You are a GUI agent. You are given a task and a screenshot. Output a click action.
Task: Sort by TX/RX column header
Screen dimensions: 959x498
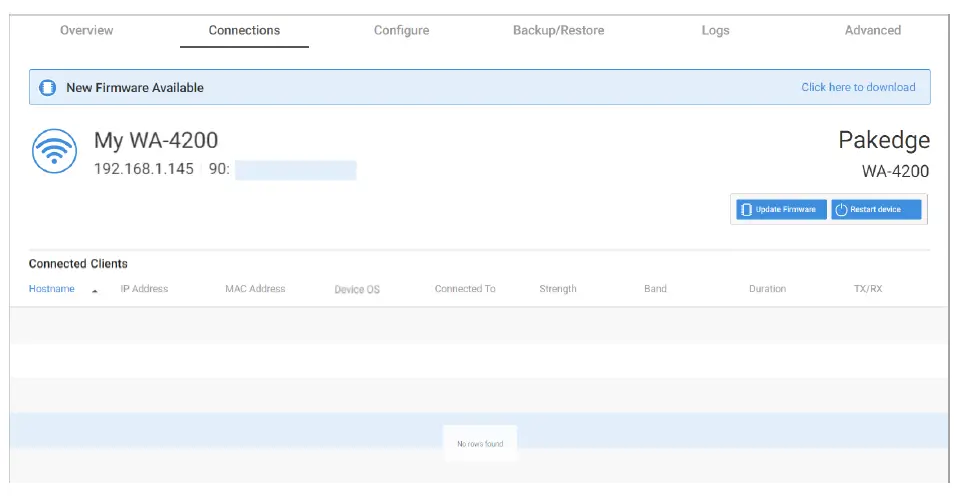coord(868,289)
